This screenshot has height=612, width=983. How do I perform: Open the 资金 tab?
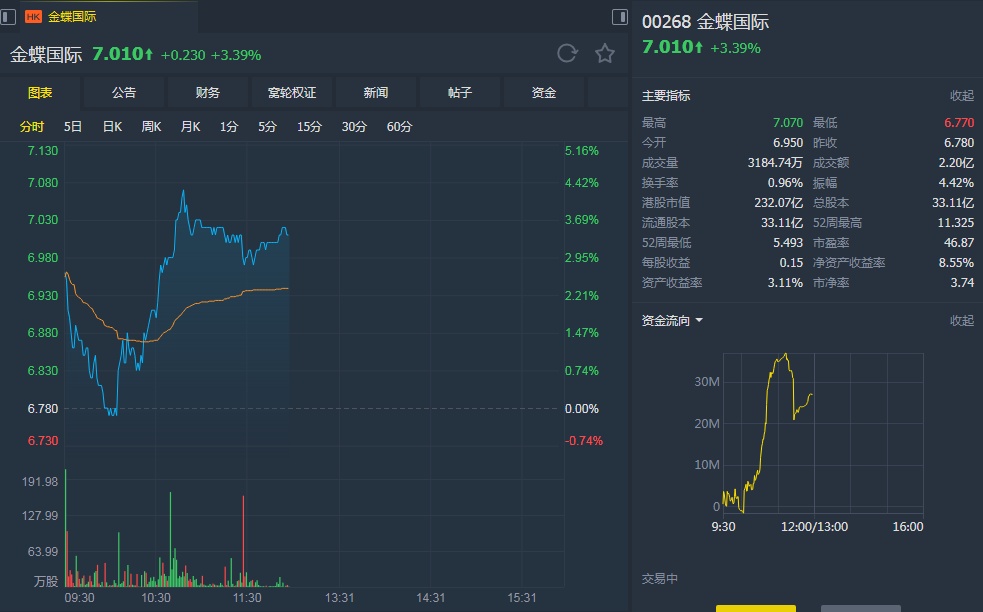click(x=544, y=93)
